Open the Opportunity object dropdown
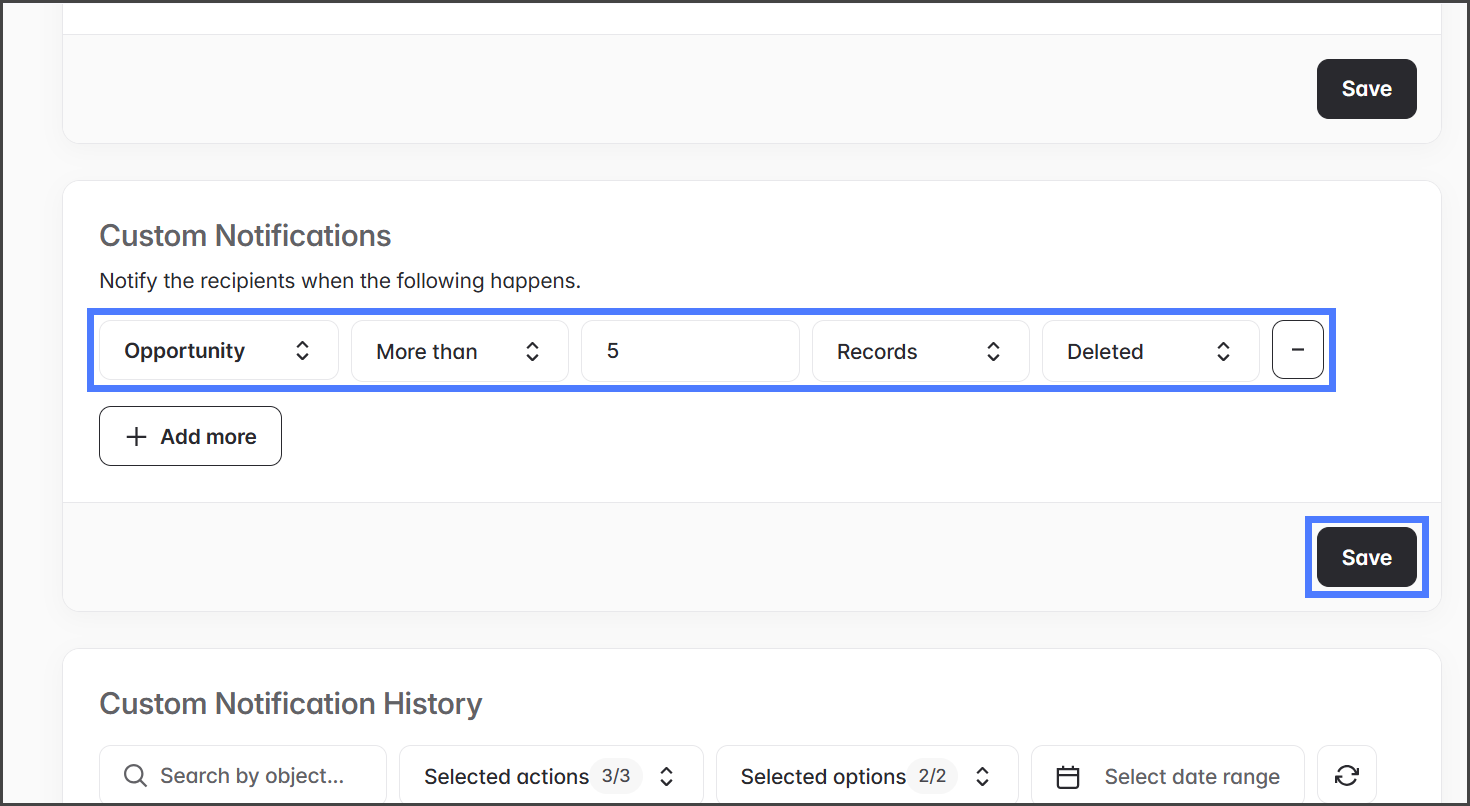Viewport: 1470px width, 806px height. pos(218,351)
